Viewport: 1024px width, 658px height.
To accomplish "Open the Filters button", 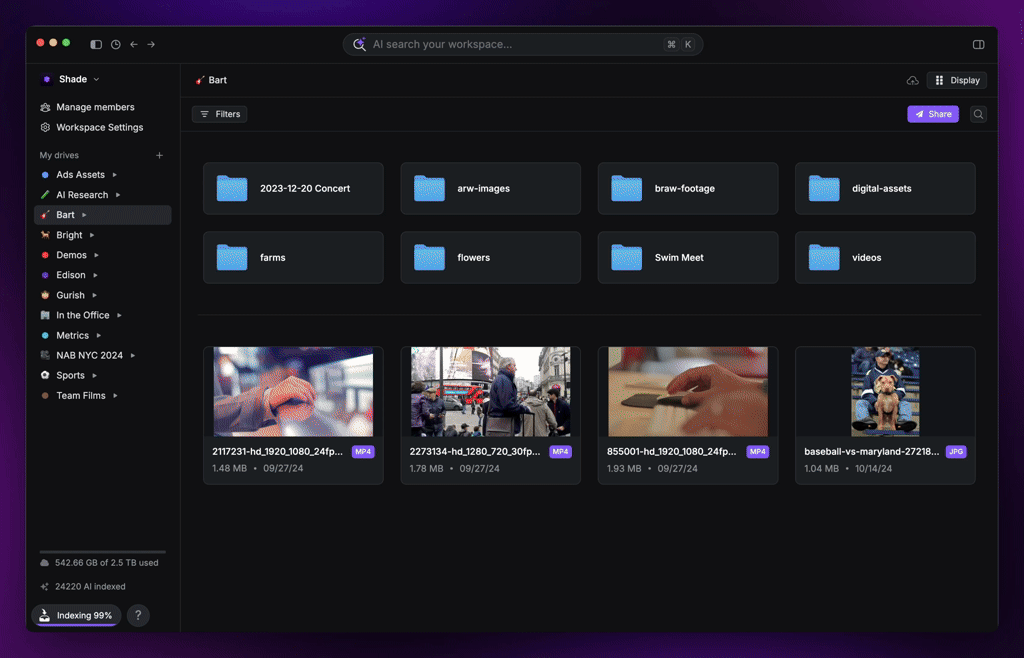I will click(219, 114).
